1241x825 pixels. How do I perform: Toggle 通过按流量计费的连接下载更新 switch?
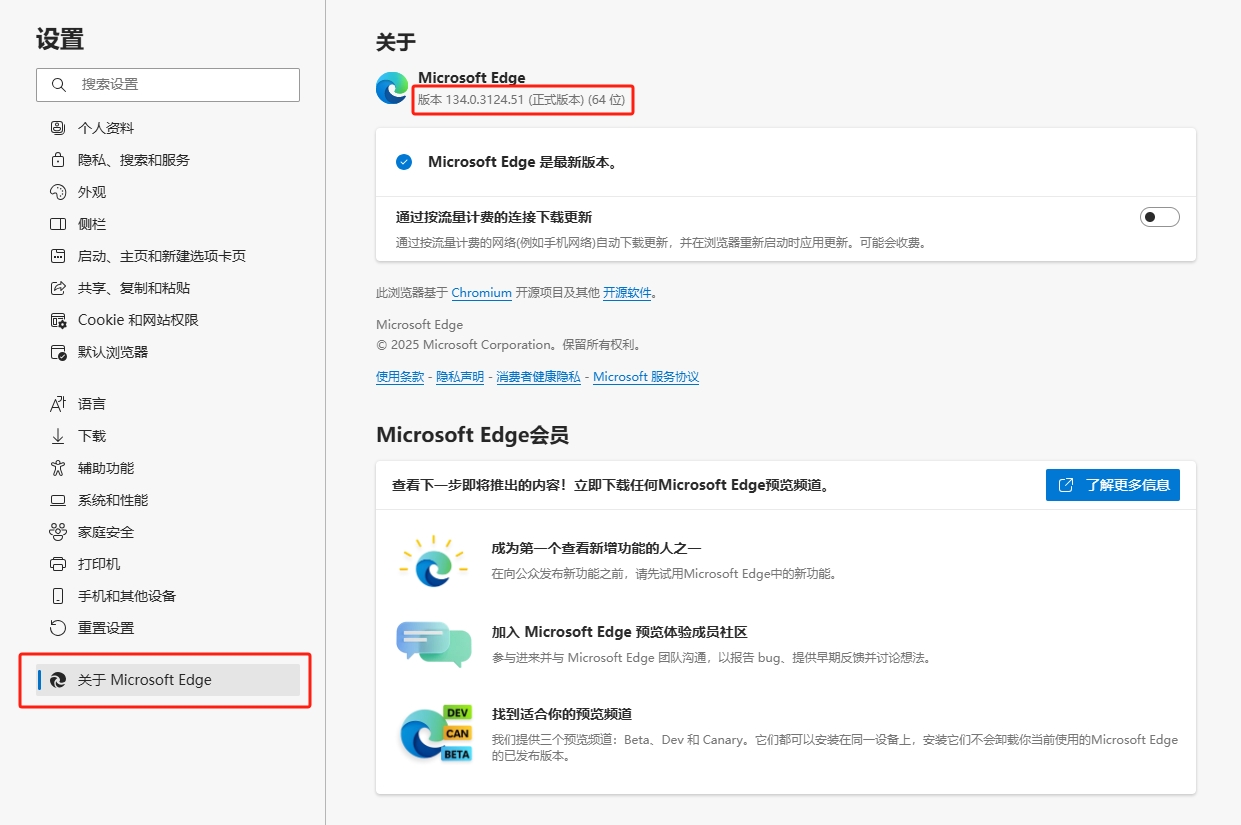[x=1160, y=217]
